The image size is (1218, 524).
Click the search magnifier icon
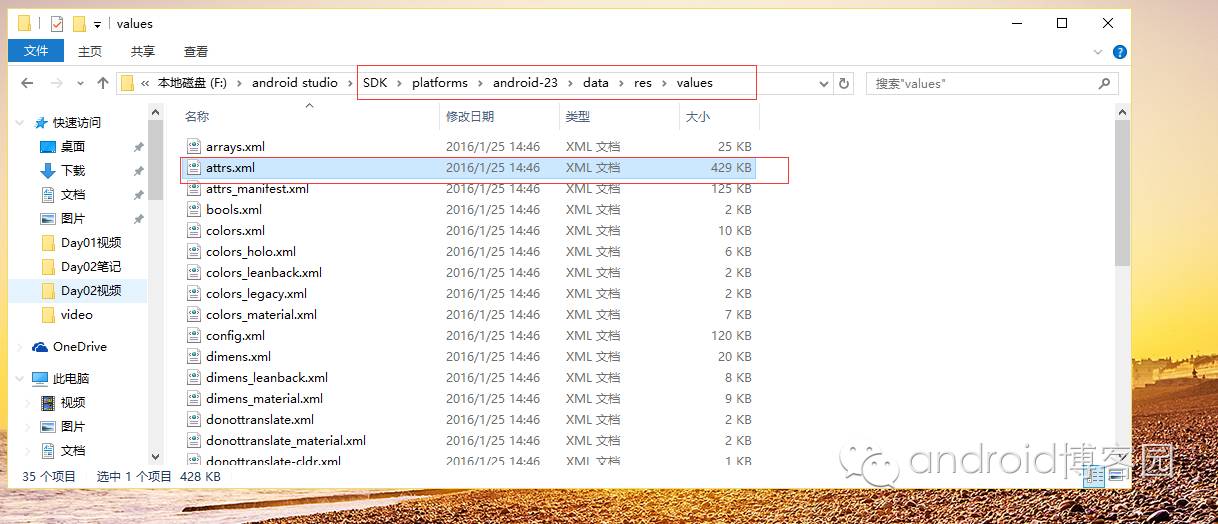tap(1106, 84)
